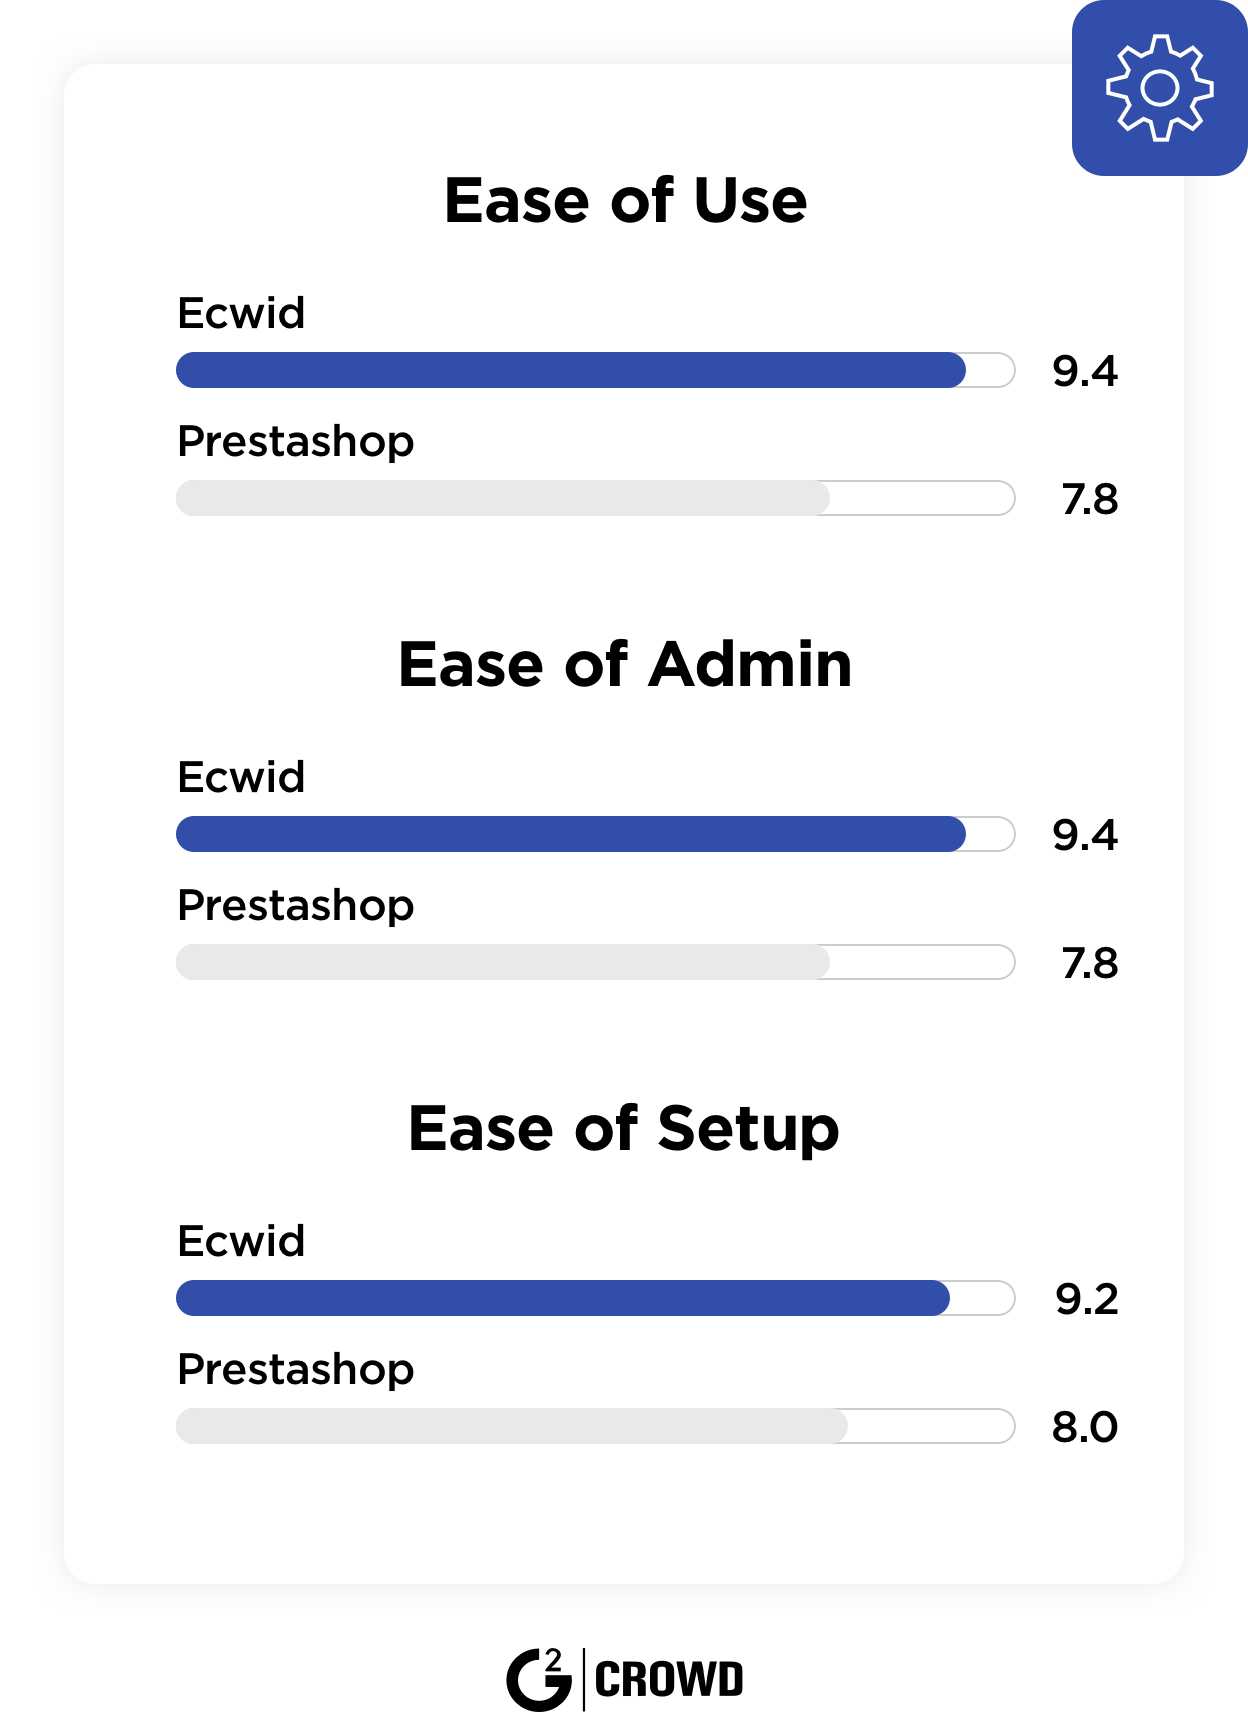
Task: Select the Ecwid label under Ease of Use
Action: [x=241, y=313]
